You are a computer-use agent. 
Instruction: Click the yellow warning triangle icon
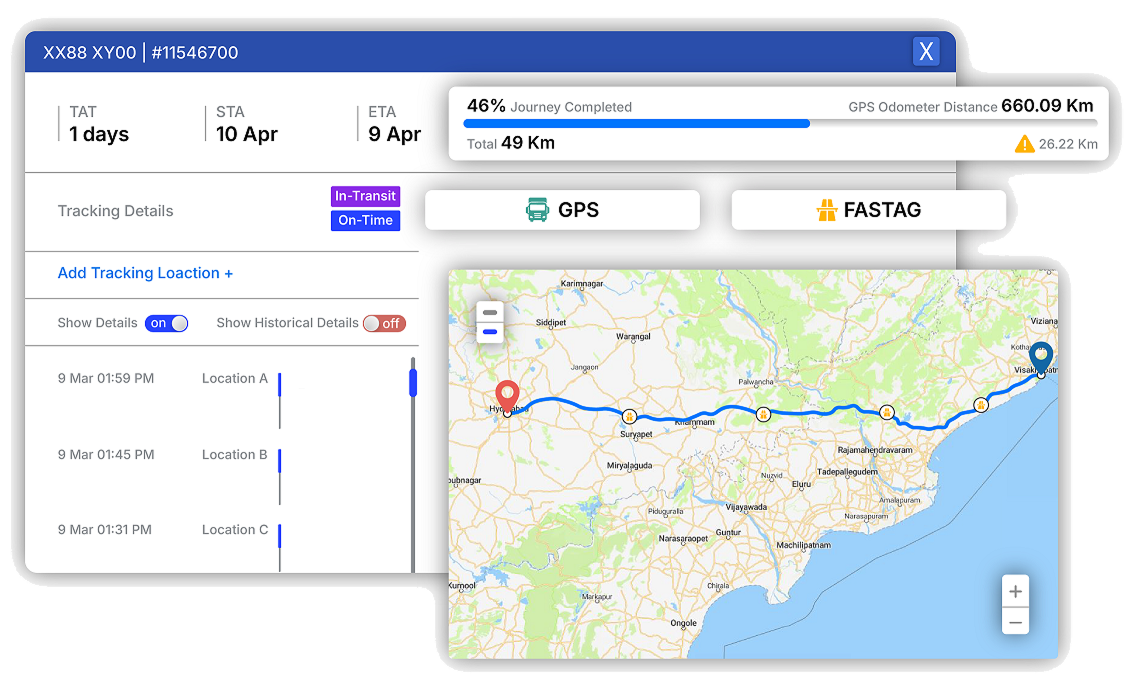(1024, 144)
